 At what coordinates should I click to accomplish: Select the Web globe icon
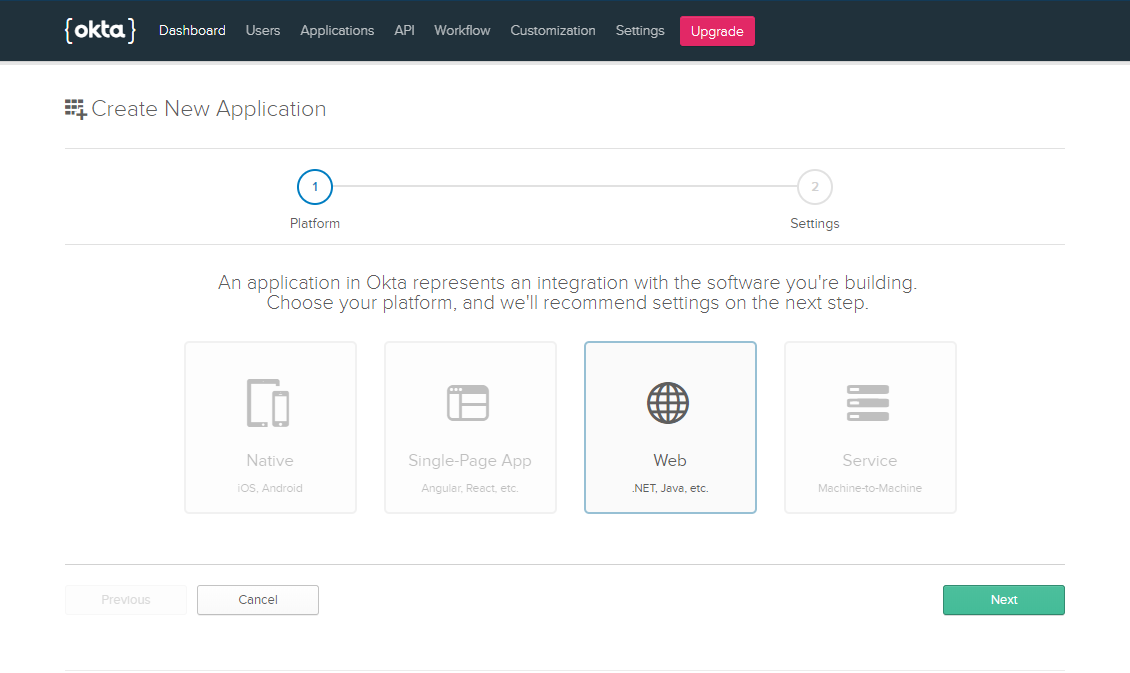click(x=668, y=403)
